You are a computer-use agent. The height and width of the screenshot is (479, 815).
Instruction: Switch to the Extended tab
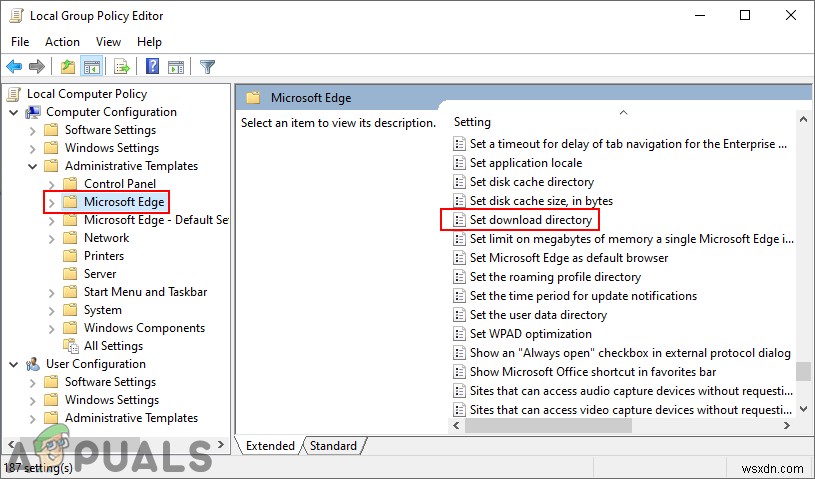(270, 446)
